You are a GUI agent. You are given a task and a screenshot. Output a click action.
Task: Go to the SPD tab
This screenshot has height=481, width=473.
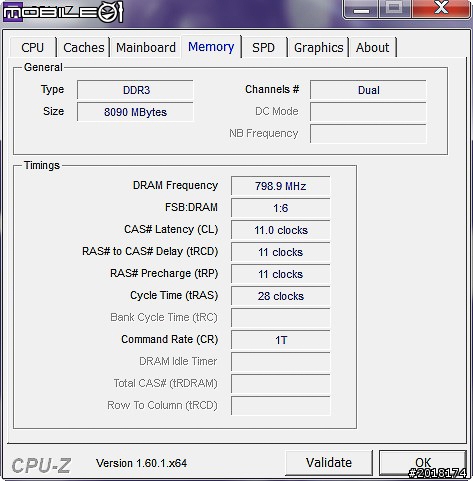point(263,47)
